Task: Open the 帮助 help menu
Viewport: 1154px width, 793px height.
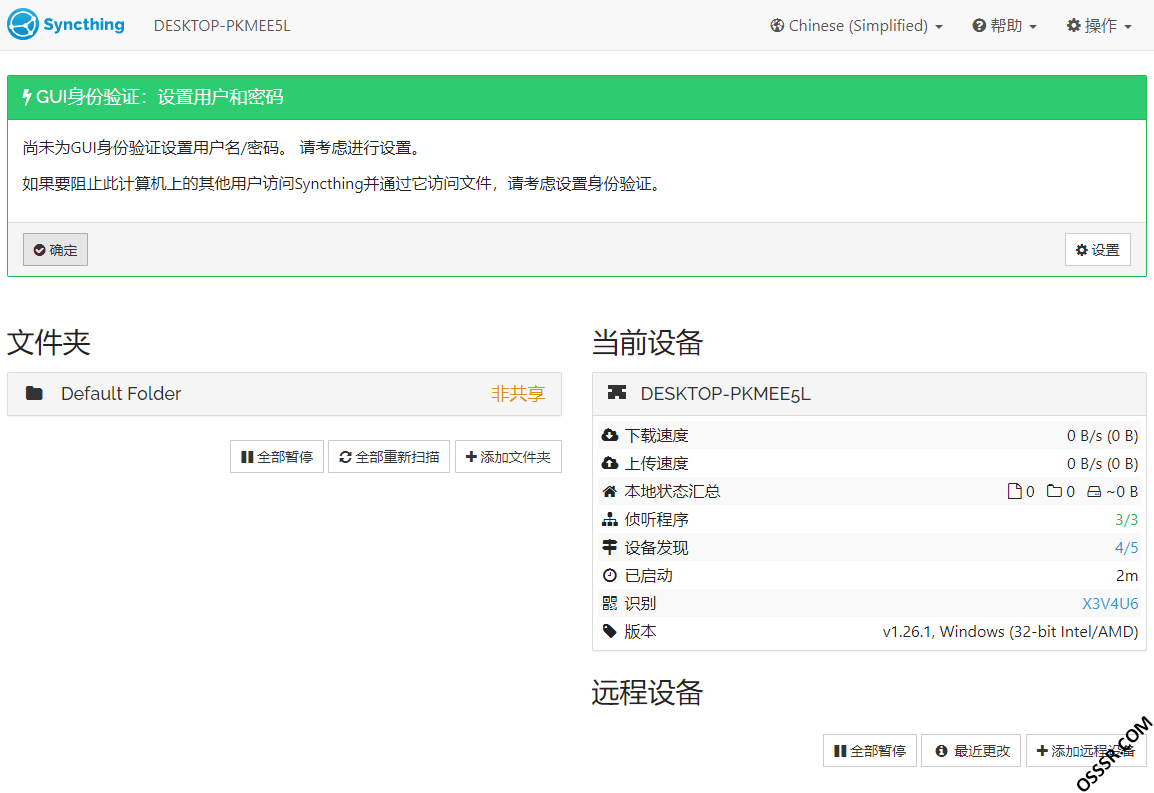Action: (1005, 26)
